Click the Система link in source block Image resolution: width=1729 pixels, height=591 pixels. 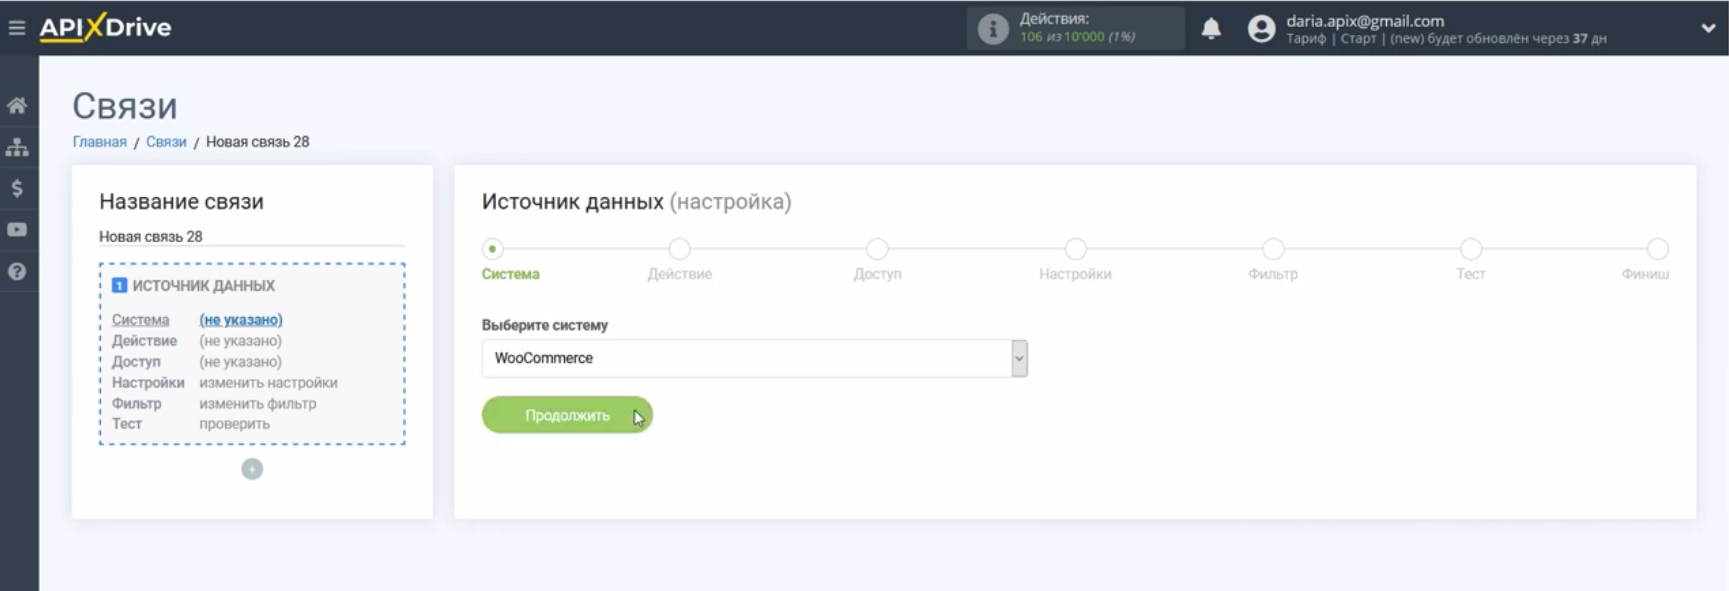tap(140, 320)
